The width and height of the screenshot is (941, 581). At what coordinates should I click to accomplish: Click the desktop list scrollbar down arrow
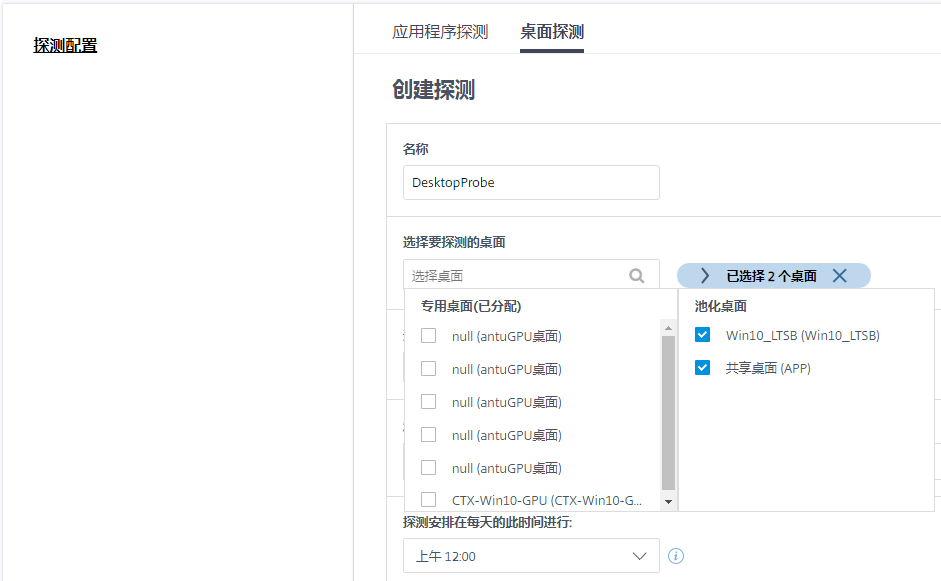pyautogui.click(x=669, y=502)
